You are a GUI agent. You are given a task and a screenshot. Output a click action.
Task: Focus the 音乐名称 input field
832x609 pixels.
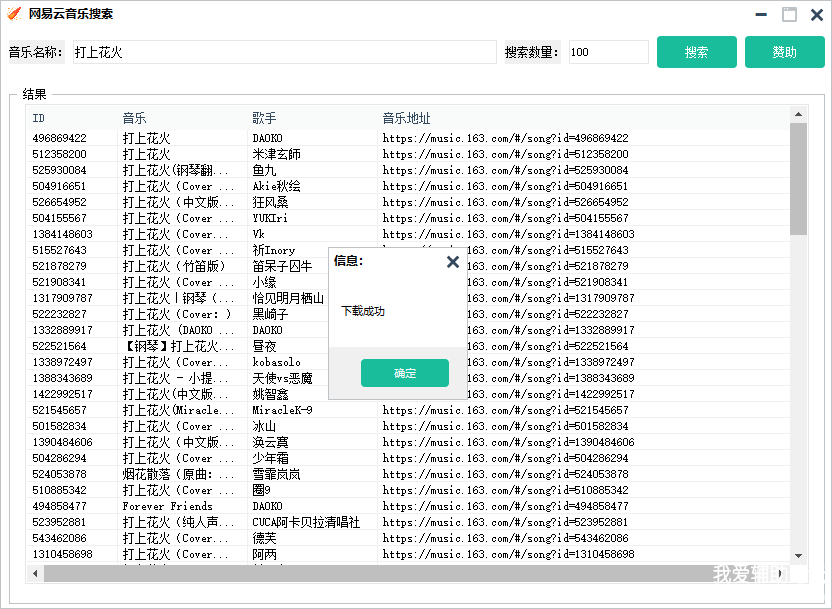tap(284, 52)
